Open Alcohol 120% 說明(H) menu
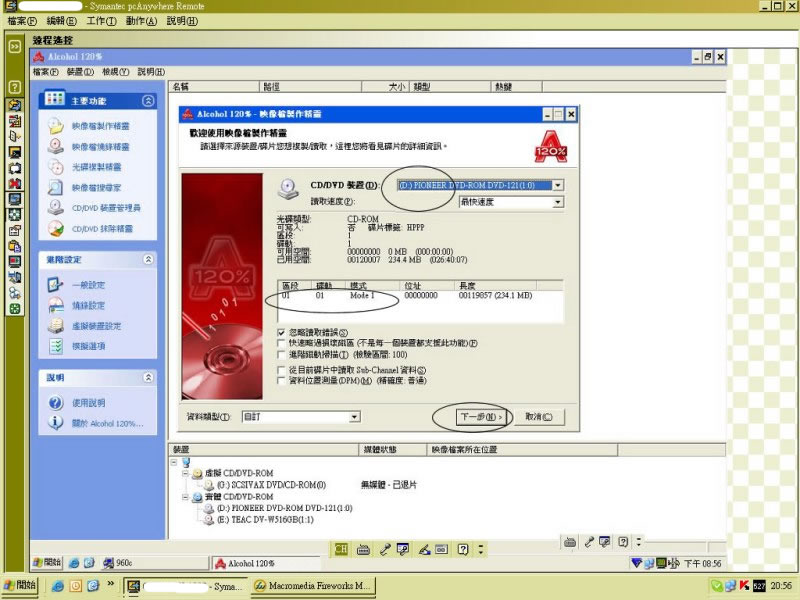The image size is (800, 600). (x=151, y=72)
